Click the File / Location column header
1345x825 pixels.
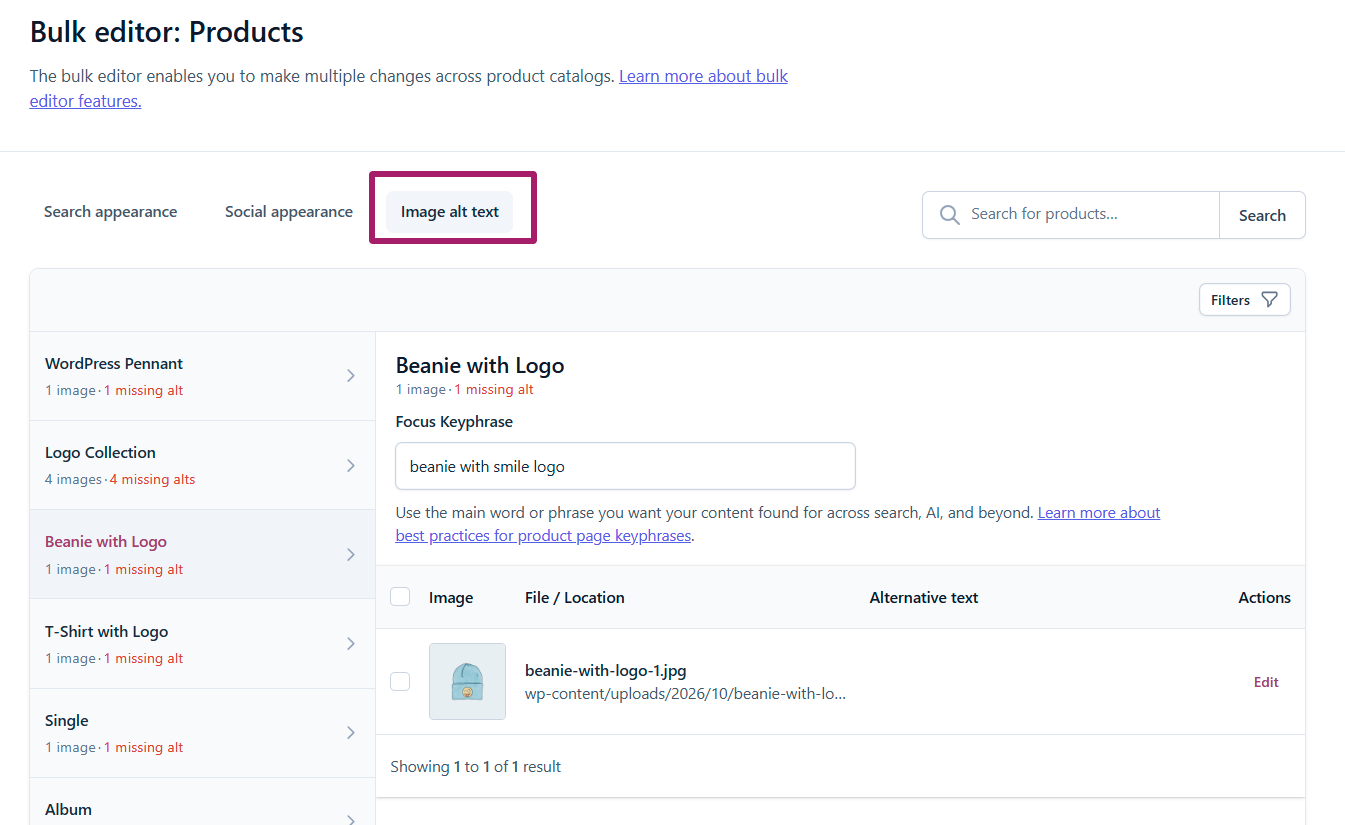[574, 597]
